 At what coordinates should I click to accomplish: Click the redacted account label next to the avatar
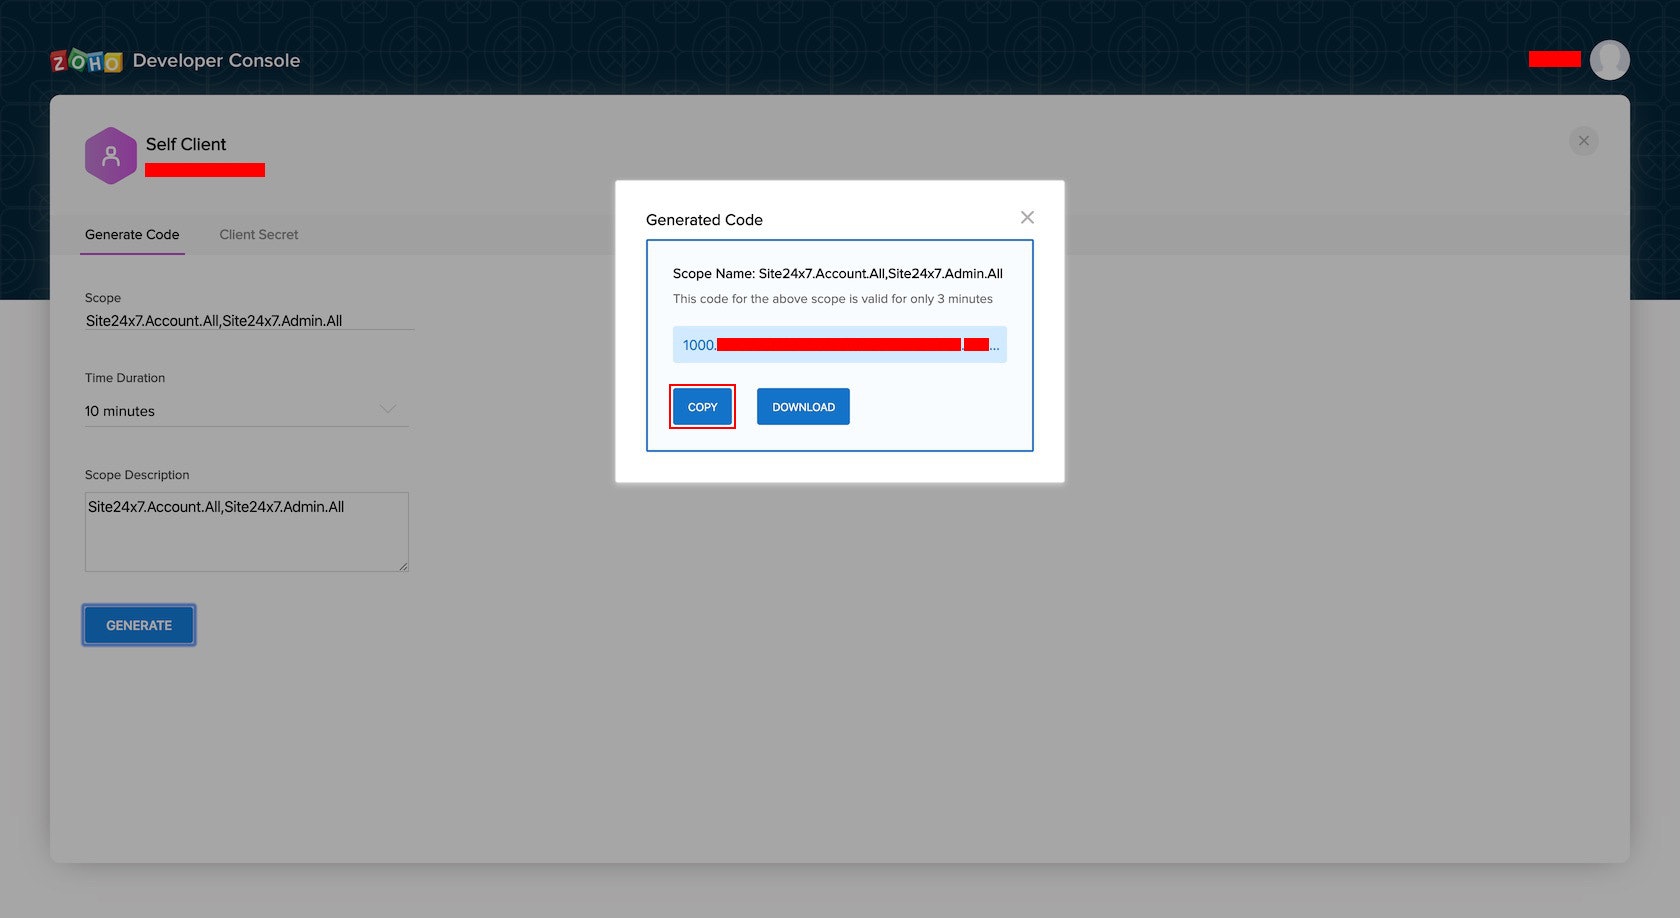tap(1553, 59)
